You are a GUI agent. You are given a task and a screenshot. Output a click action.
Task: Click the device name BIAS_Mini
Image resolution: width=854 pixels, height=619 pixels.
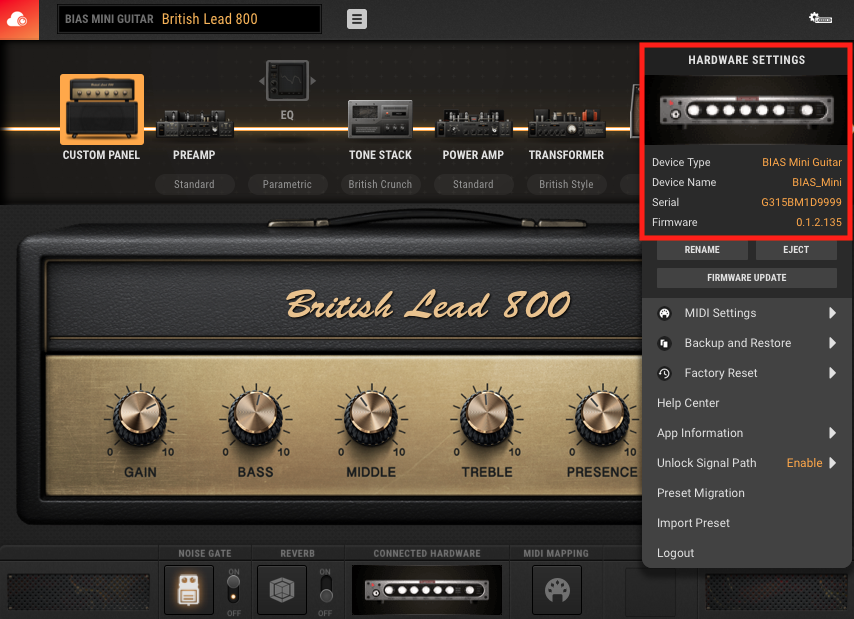[816, 182]
